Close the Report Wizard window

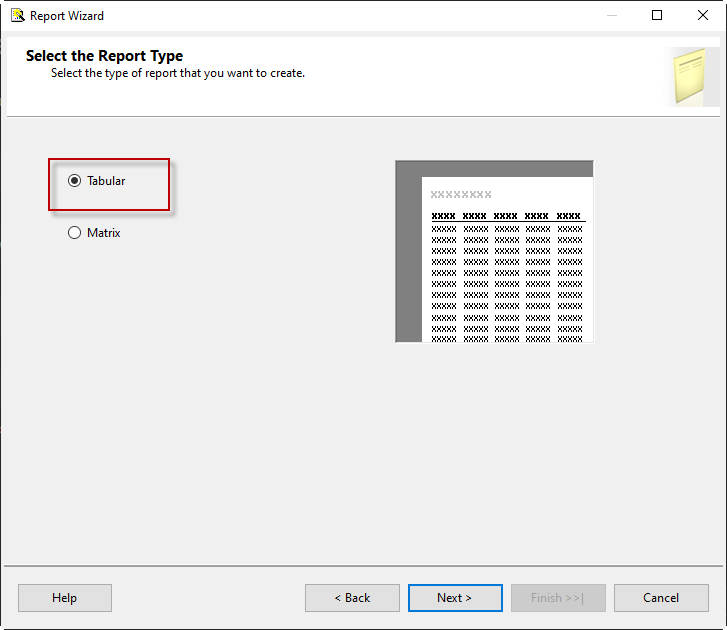pos(703,15)
